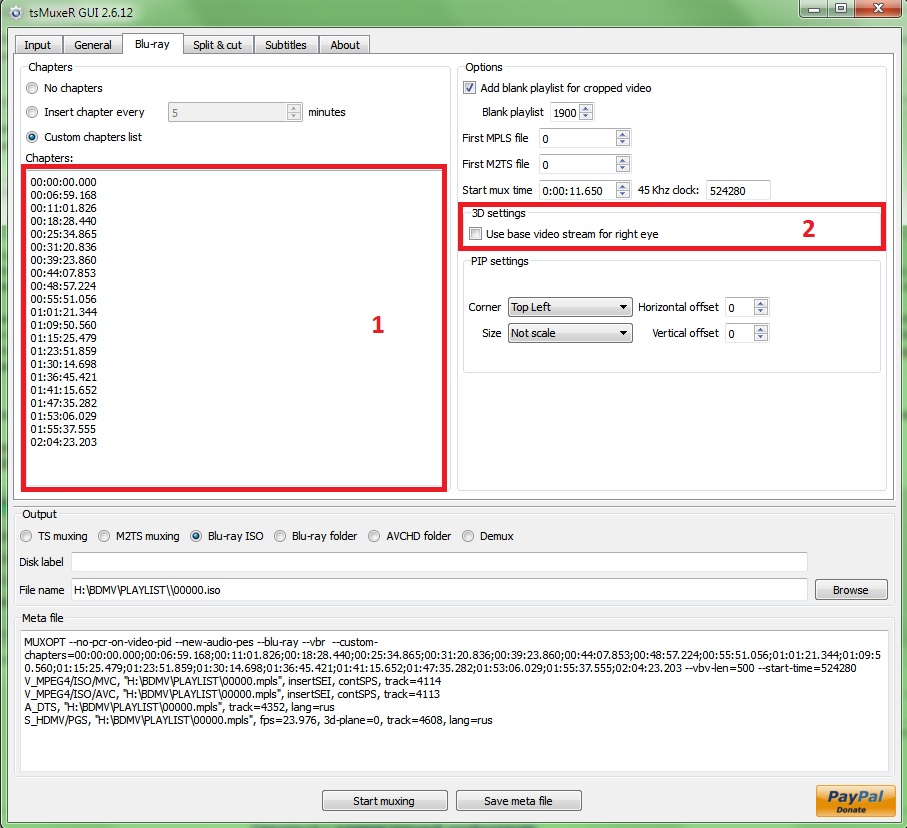907x828 pixels.
Task: Click chapter entry 00:44:07.853
Action: tap(64, 273)
